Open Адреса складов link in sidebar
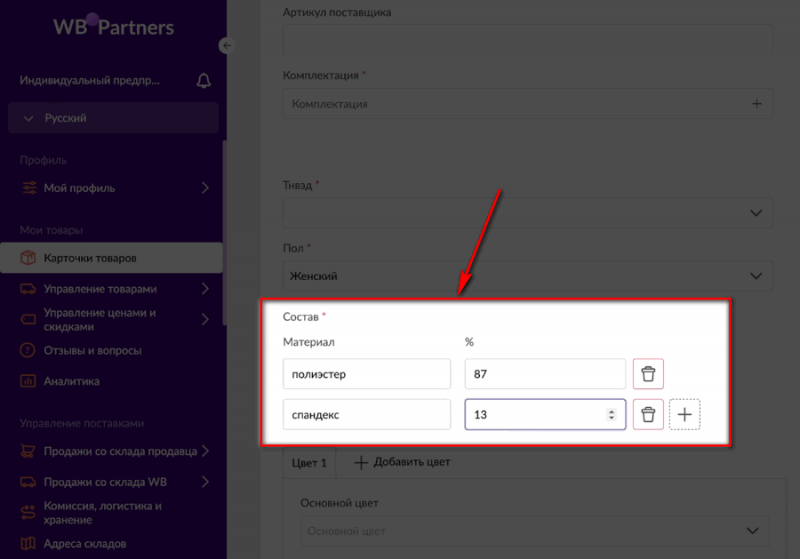Viewport: 800px width, 559px height. click(x=84, y=544)
